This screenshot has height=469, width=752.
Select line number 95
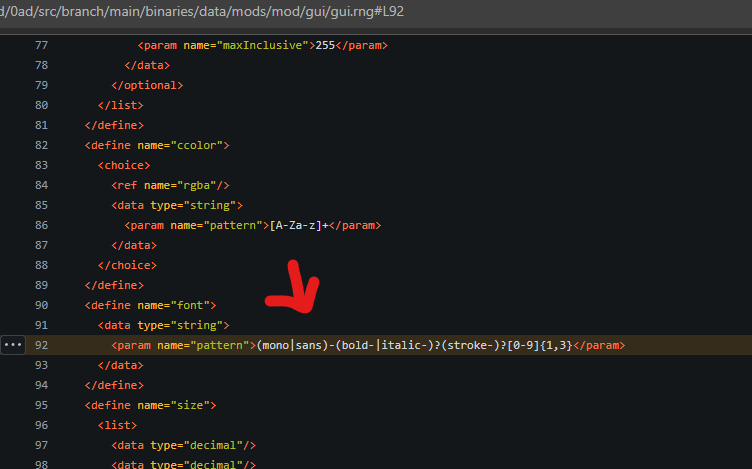coord(41,405)
